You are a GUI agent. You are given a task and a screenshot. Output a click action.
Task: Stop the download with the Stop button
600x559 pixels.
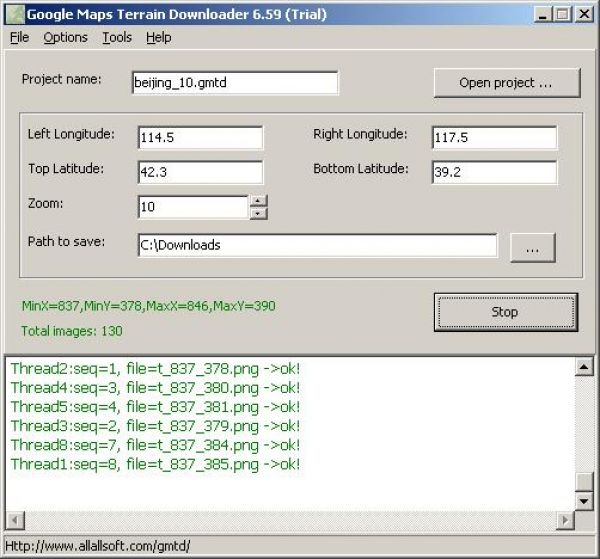[x=506, y=312]
